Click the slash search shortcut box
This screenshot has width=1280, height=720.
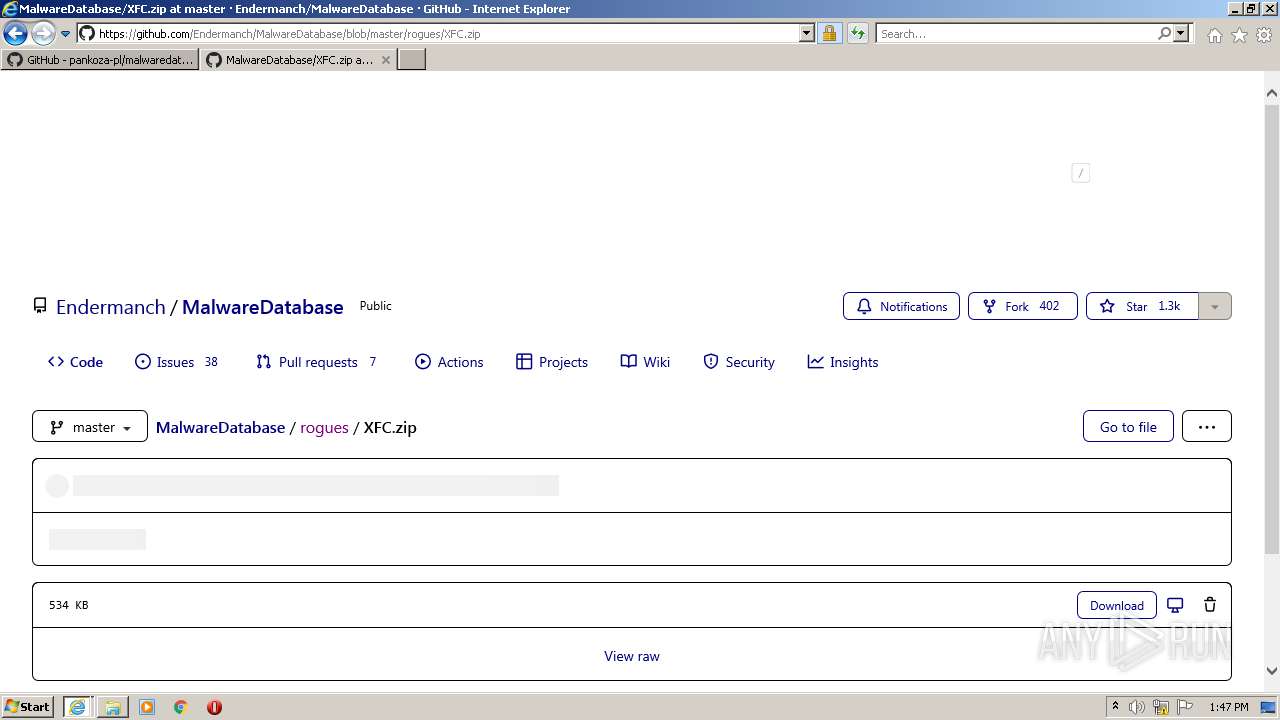1080,173
